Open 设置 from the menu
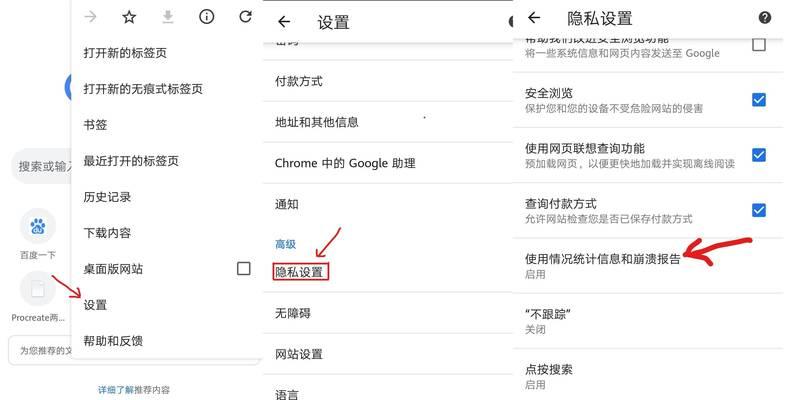The image size is (804, 400). point(95,305)
